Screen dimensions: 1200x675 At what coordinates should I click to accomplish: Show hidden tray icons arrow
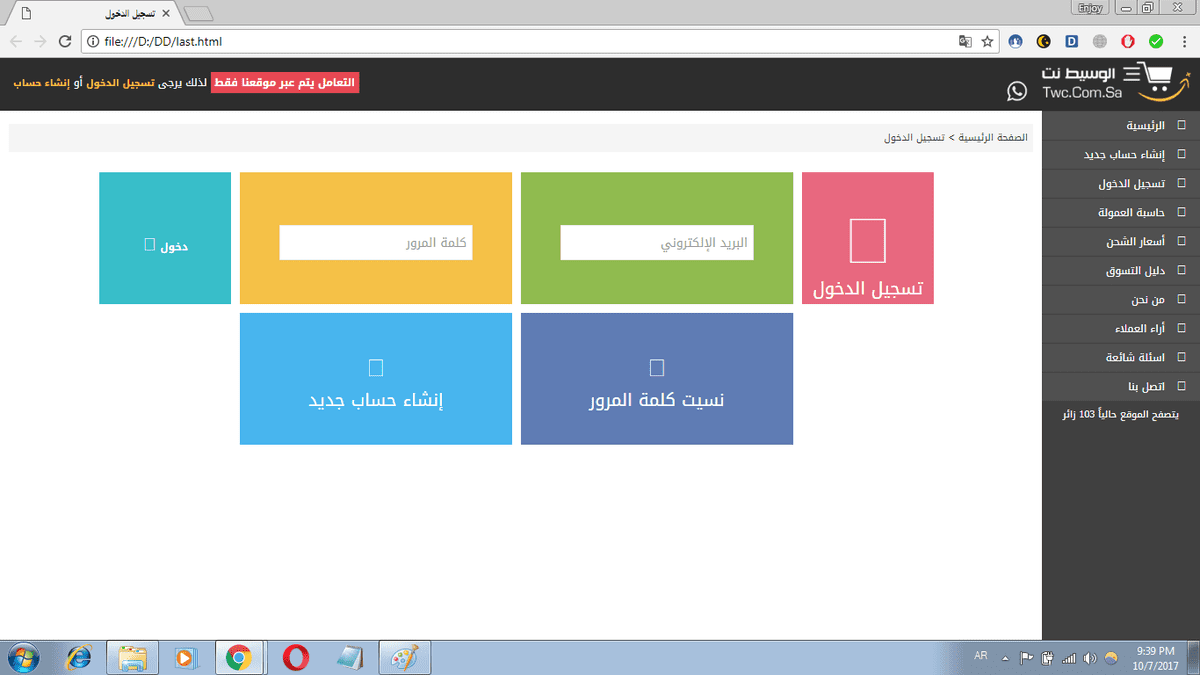tap(1005, 658)
